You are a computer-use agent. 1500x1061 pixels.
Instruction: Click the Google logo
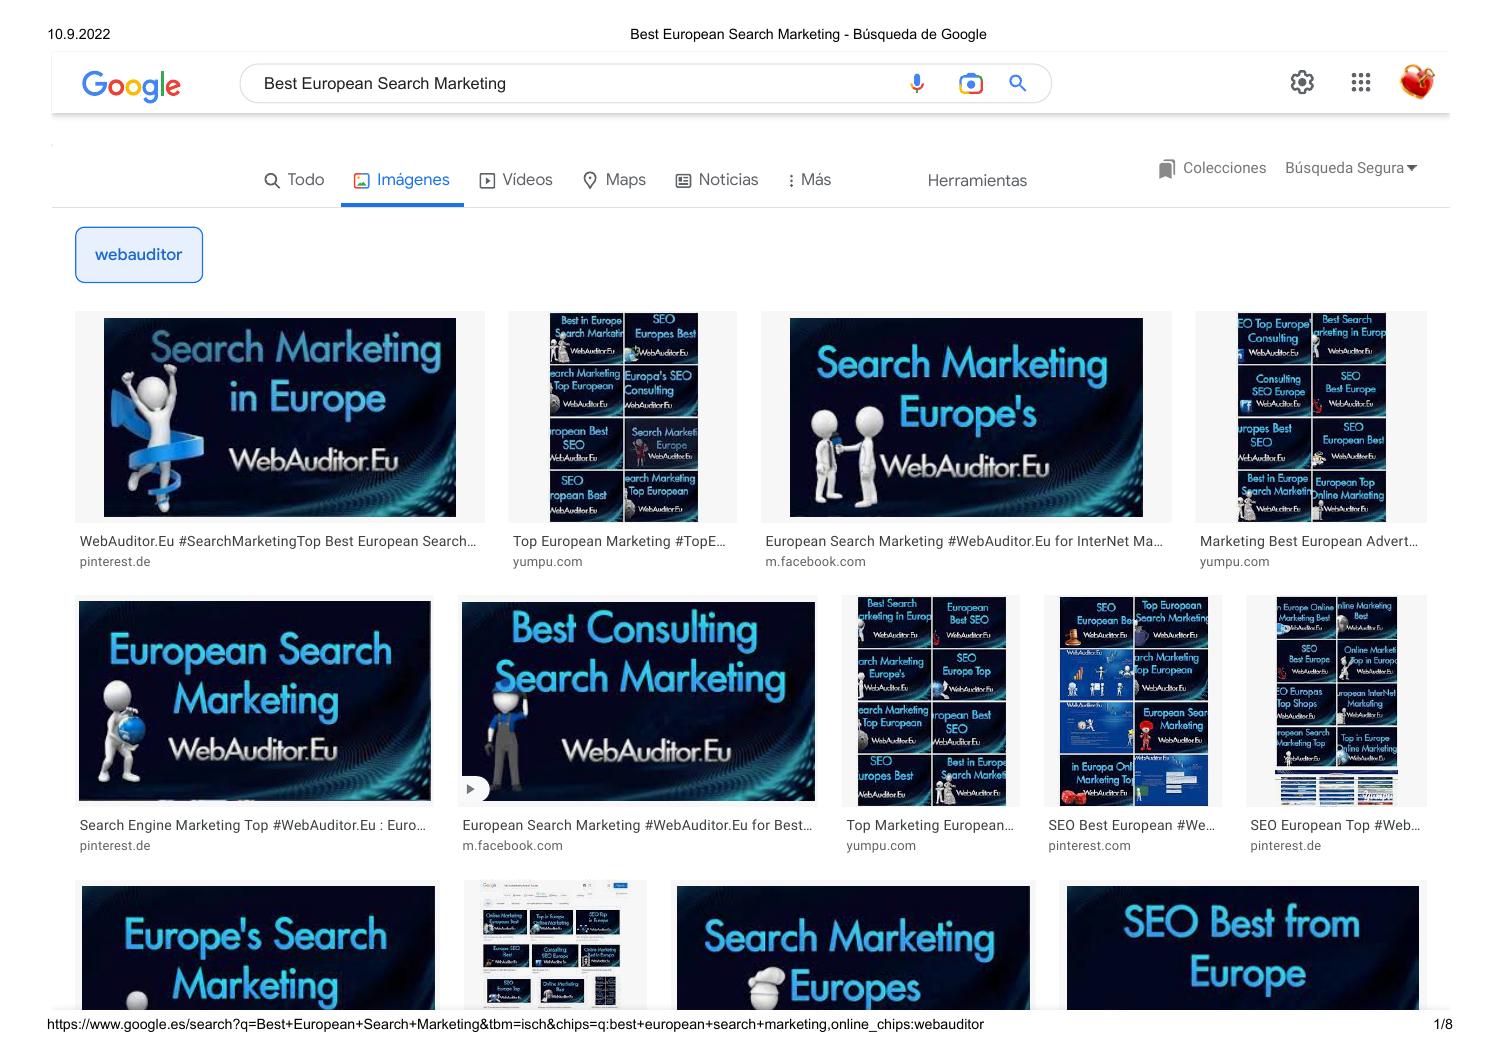click(131, 86)
